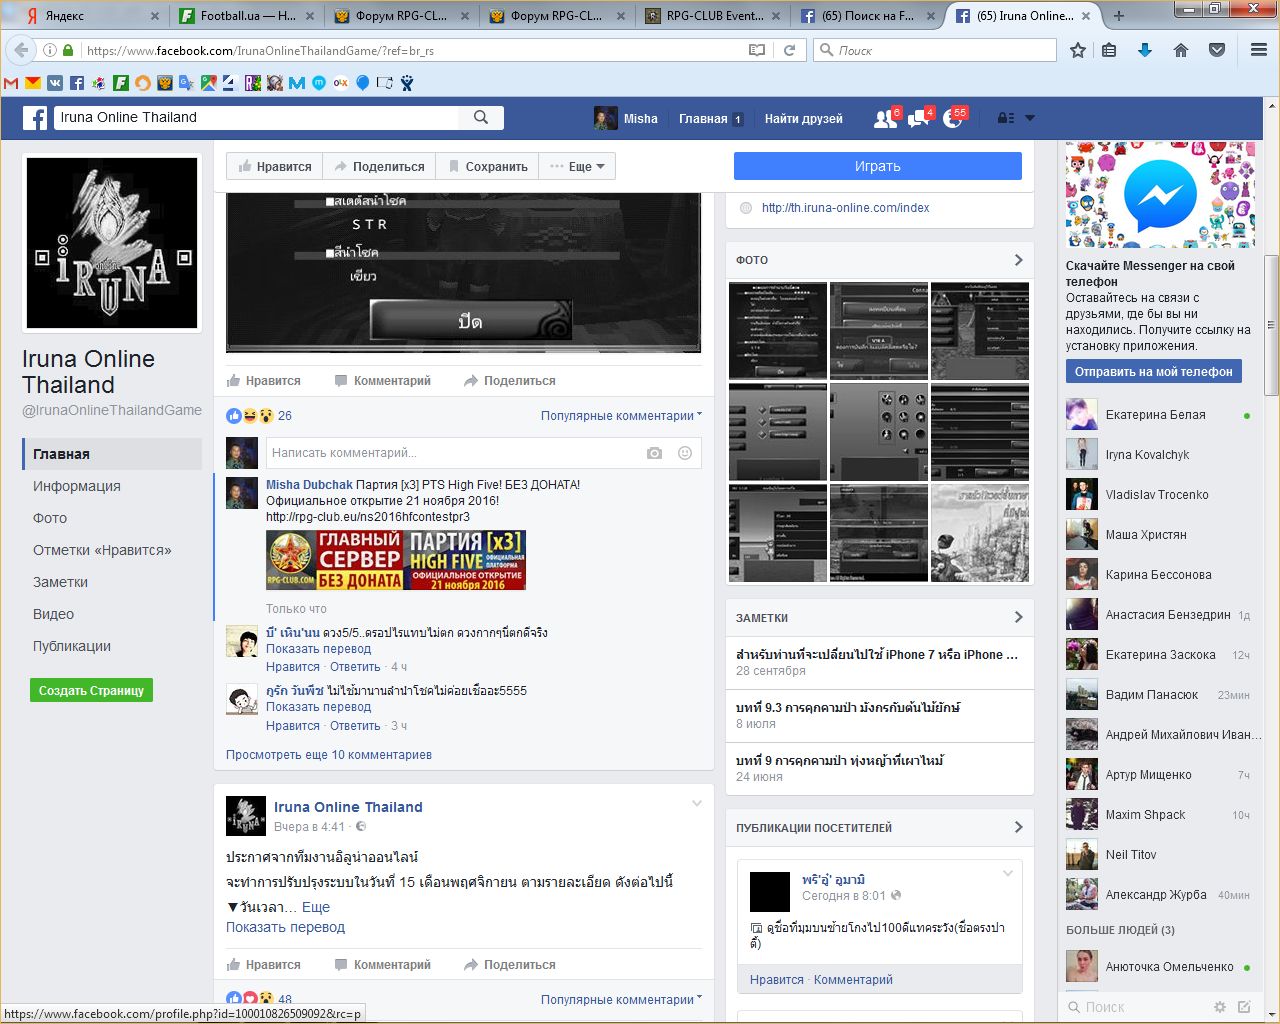Expand the Еще dropdown on page
Screen dimensions: 1280x1024
(x=577, y=166)
